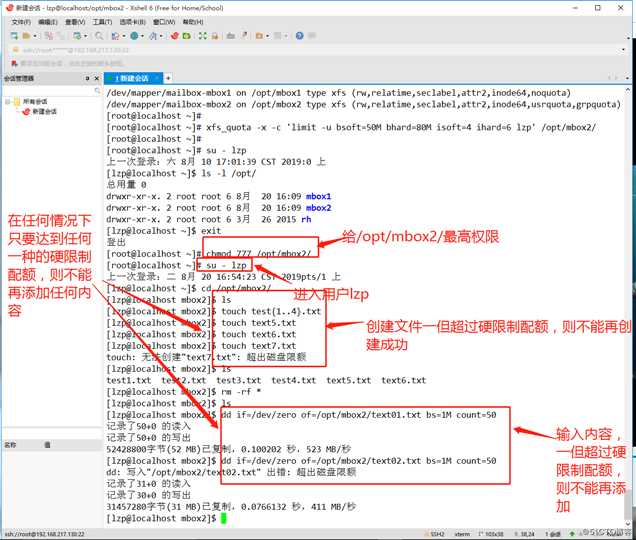Expand the session properties dropdown arrow
The height and width of the screenshot is (540, 636).
(86, 36)
